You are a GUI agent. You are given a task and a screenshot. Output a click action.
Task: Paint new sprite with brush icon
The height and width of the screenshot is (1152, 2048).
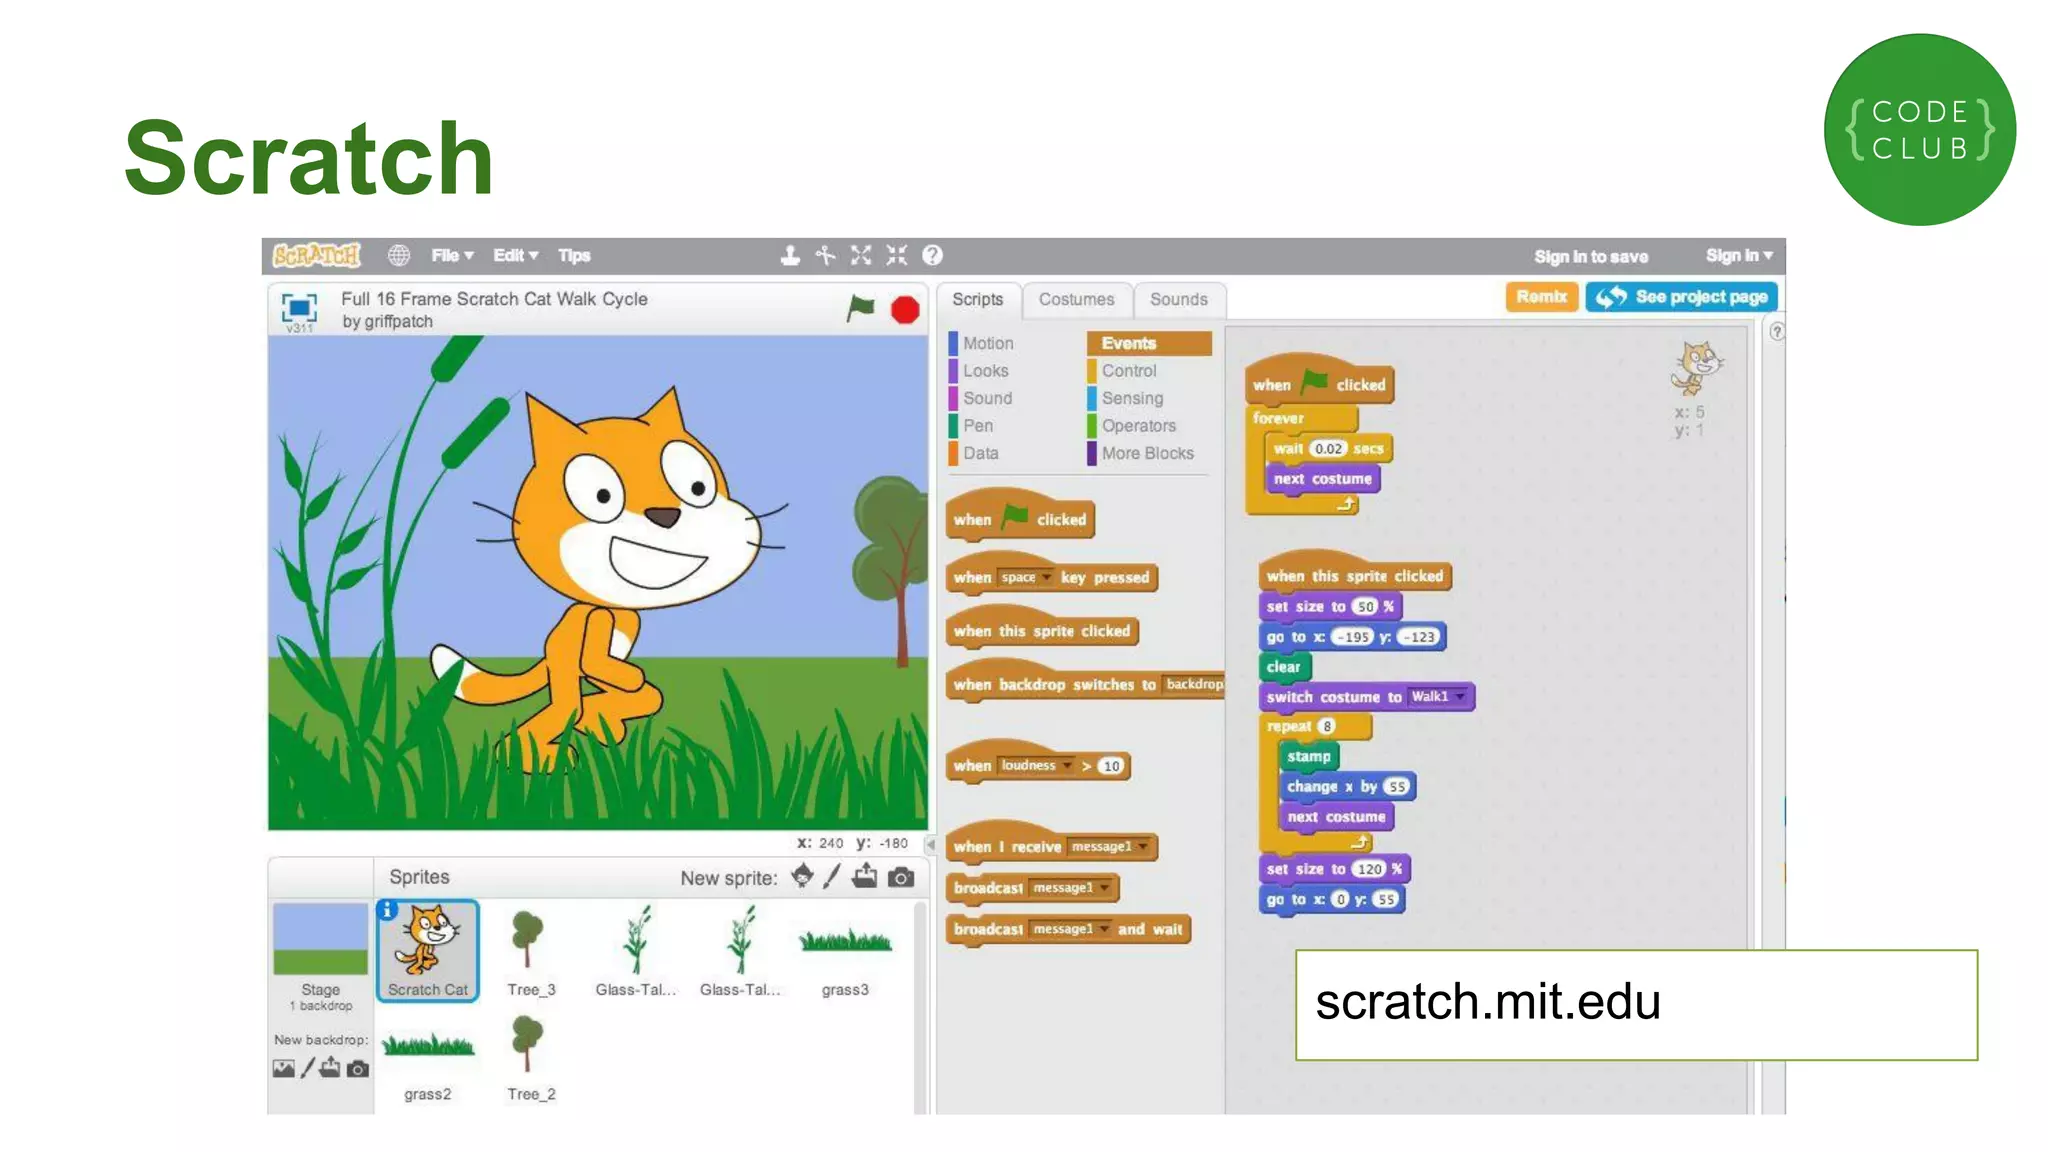click(832, 877)
